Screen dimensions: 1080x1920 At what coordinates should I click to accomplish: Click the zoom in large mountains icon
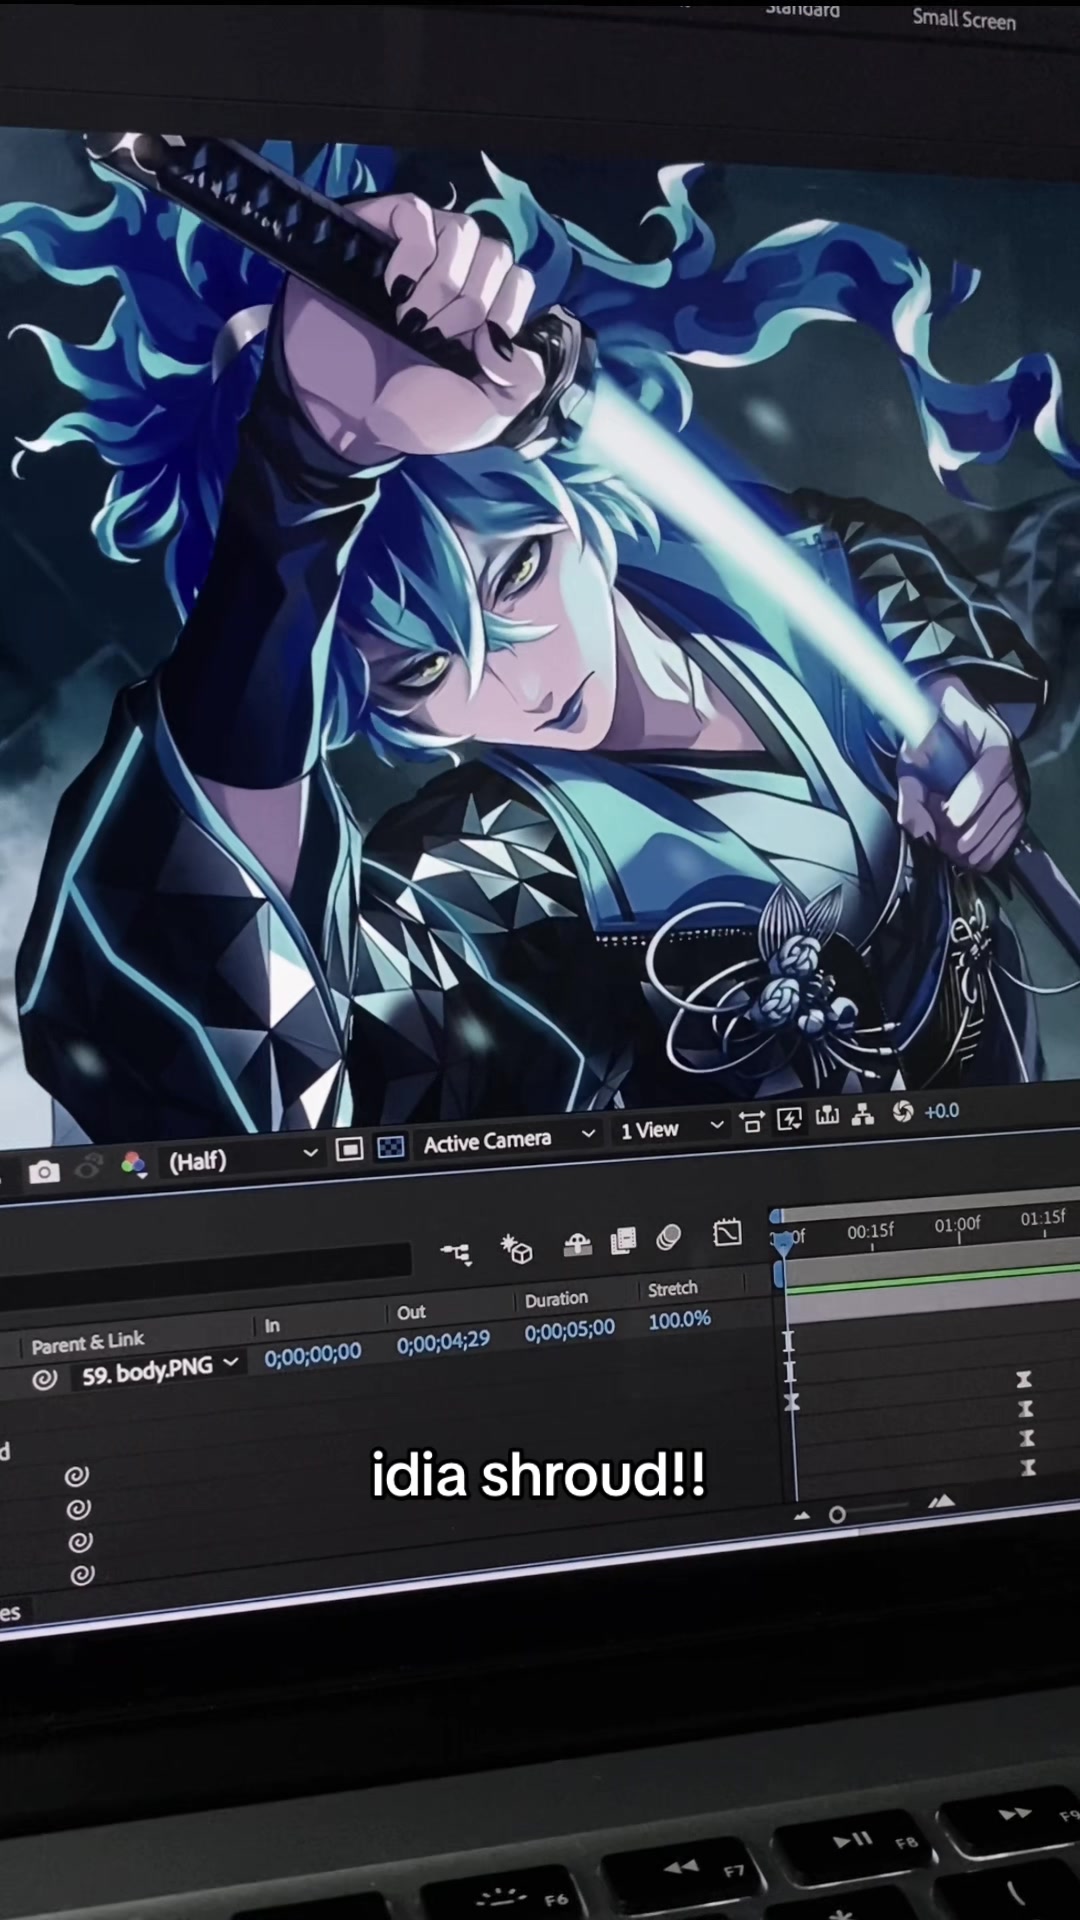(x=941, y=1501)
